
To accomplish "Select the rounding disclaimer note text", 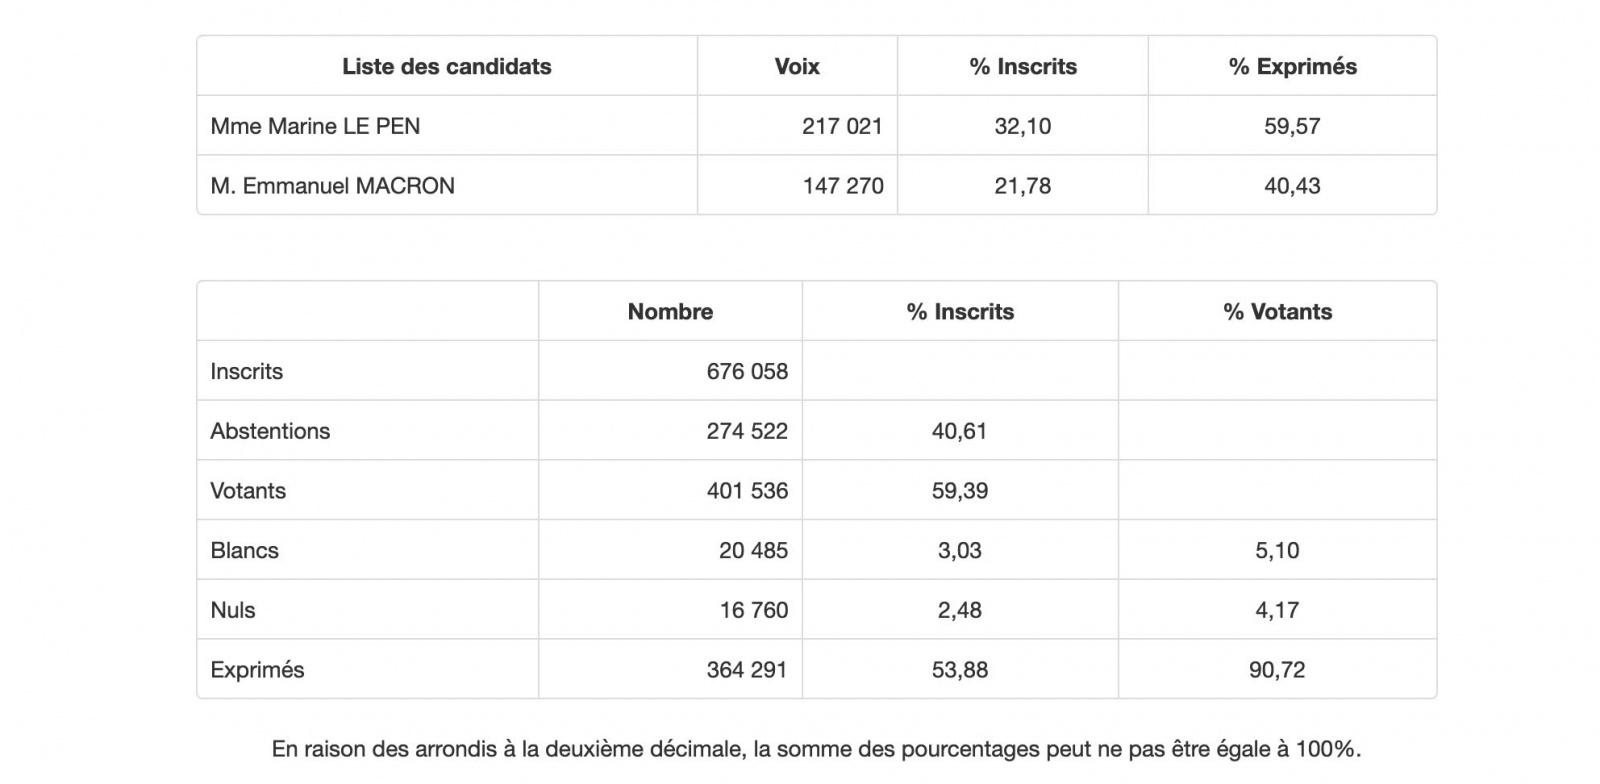I will 816,749.
